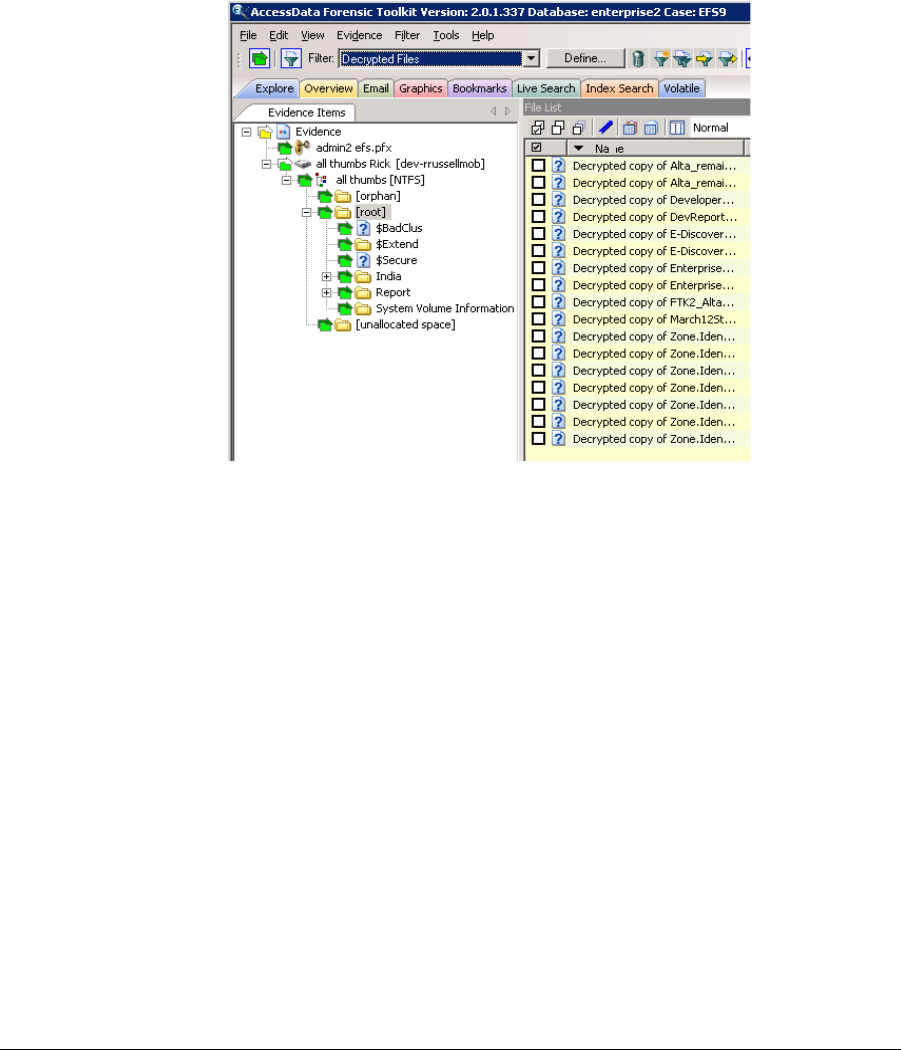Open the Normal view dropdown in File List
The width and height of the screenshot is (901, 1050).
[719, 128]
